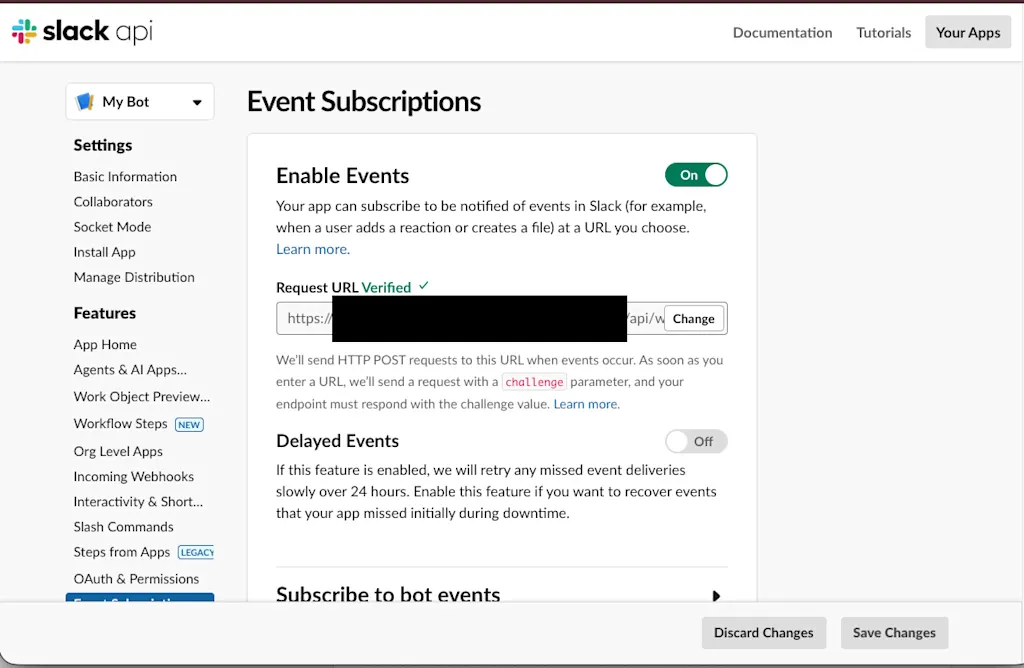Open Org Level Apps feature
The image size is (1024, 668).
click(x=118, y=452)
